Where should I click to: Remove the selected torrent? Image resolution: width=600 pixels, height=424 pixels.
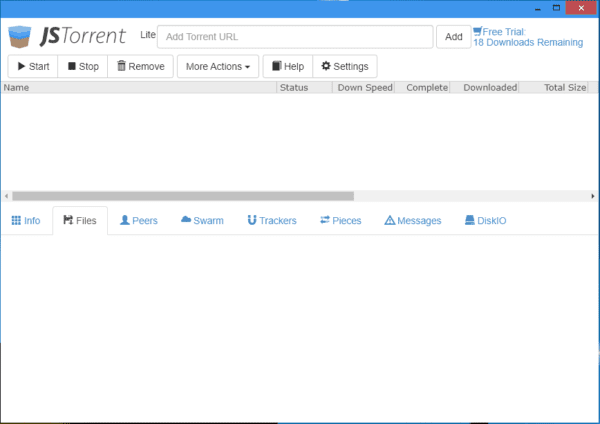pos(140,67)
